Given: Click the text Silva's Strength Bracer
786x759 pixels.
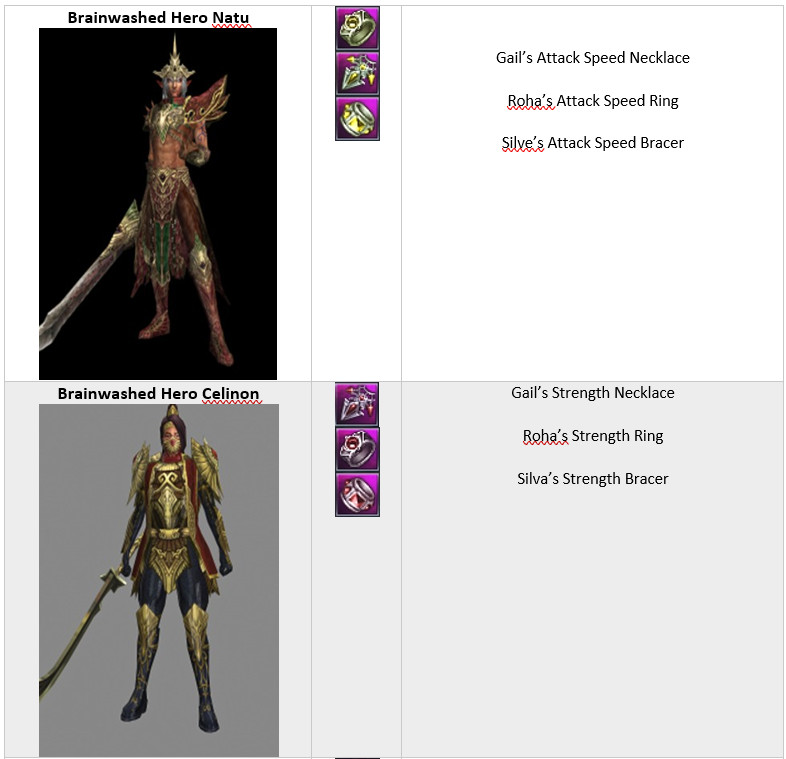Looking at the screenshot, I should click(x=593, y=479).
